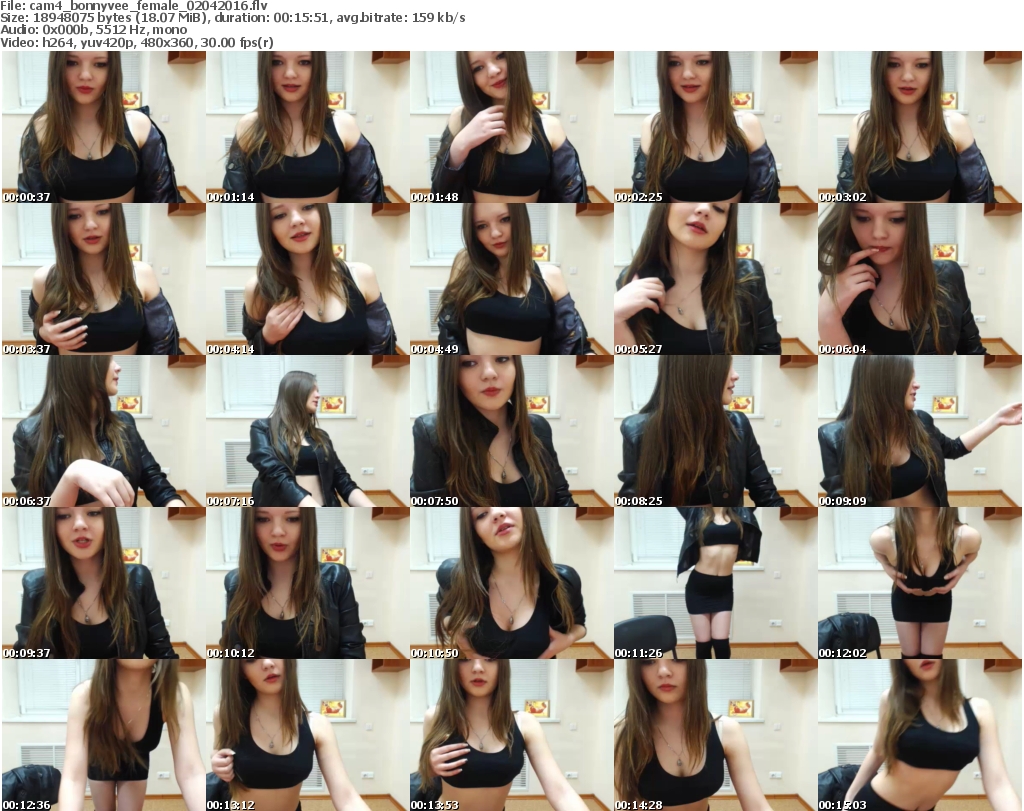View the frame labeled 00:15:03

coord(920,735)
